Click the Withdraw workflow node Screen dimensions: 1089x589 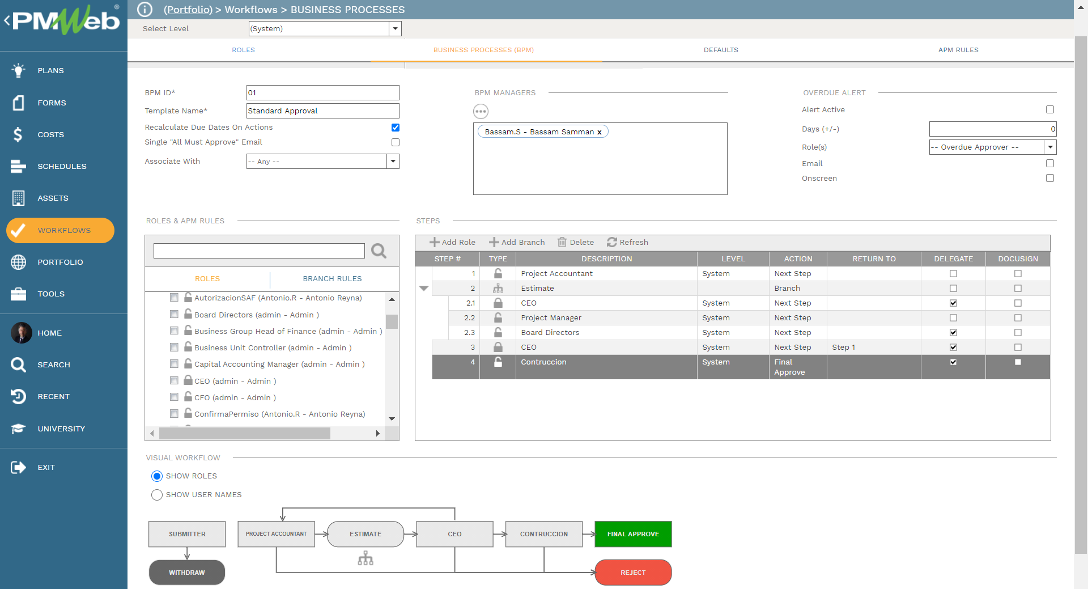(187, 572)
